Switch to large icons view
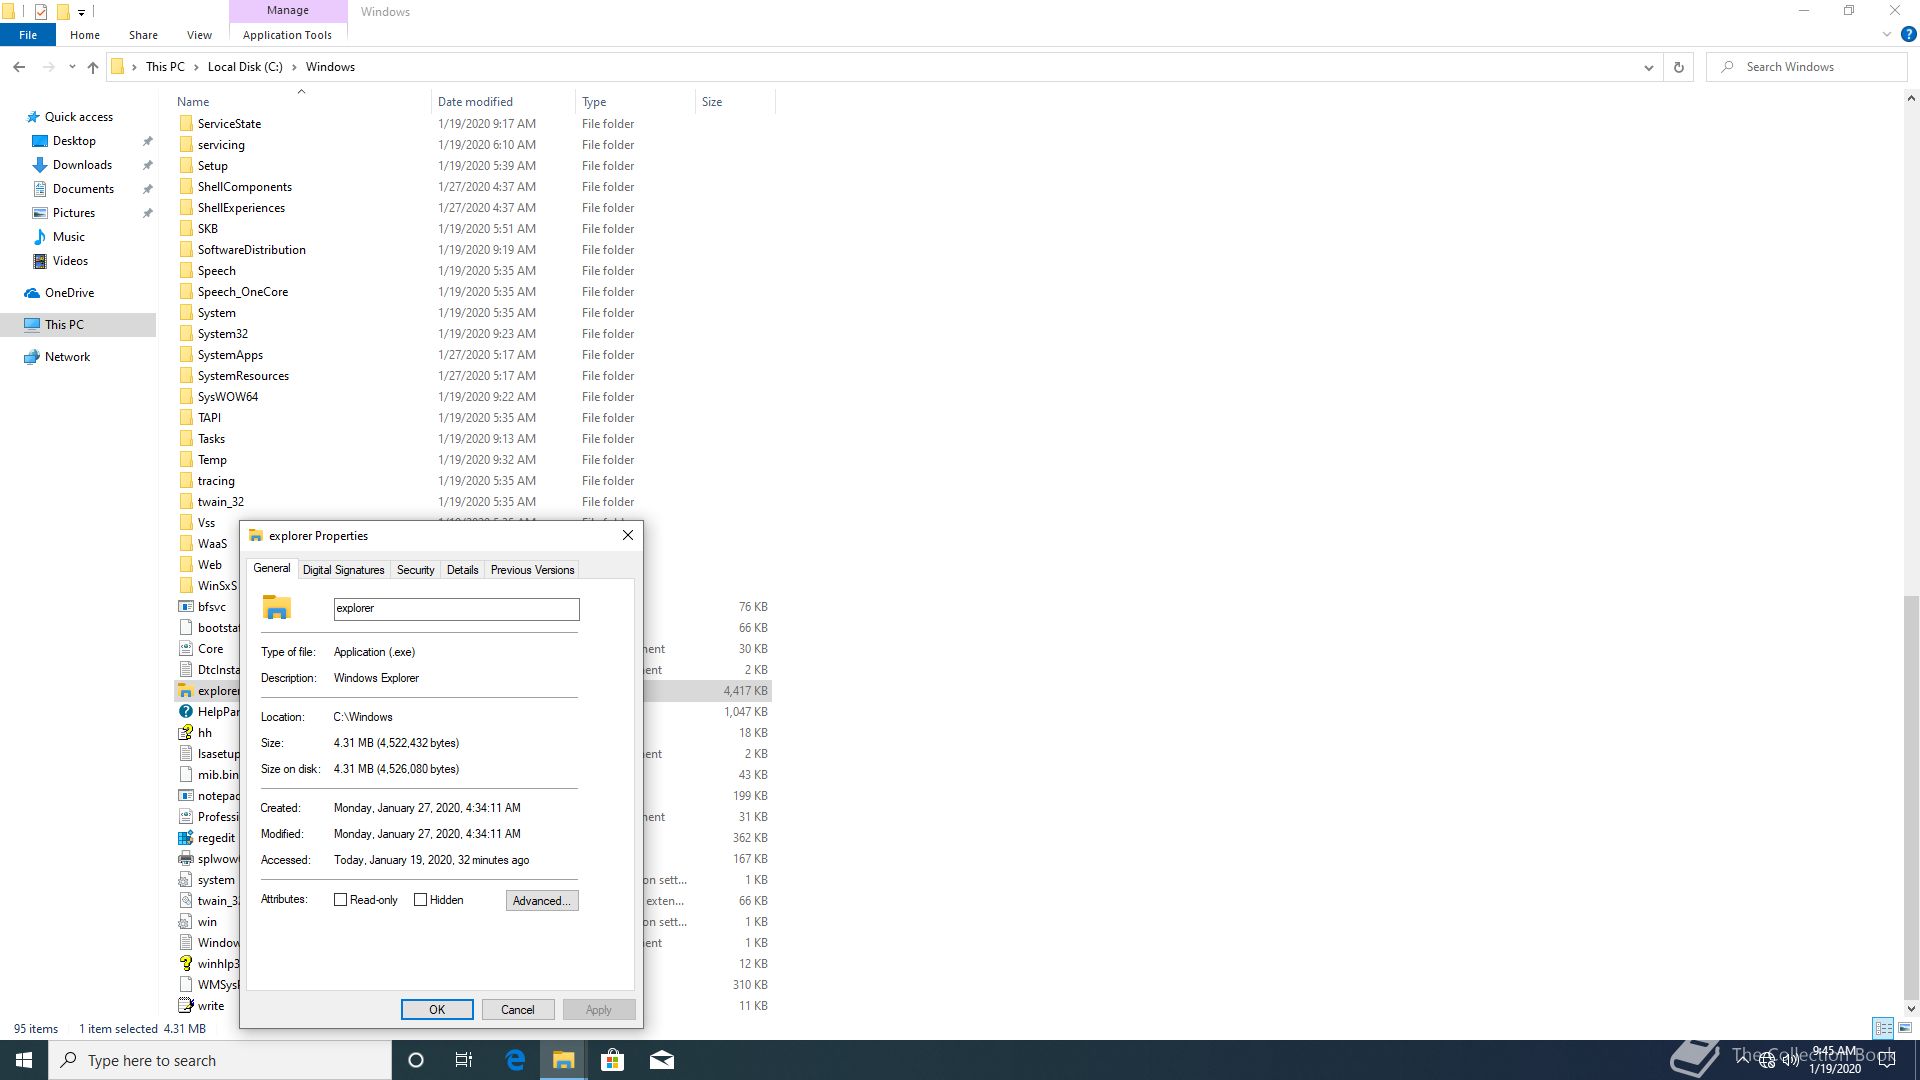The image size is (1920, 1080). (1905, 1028)
